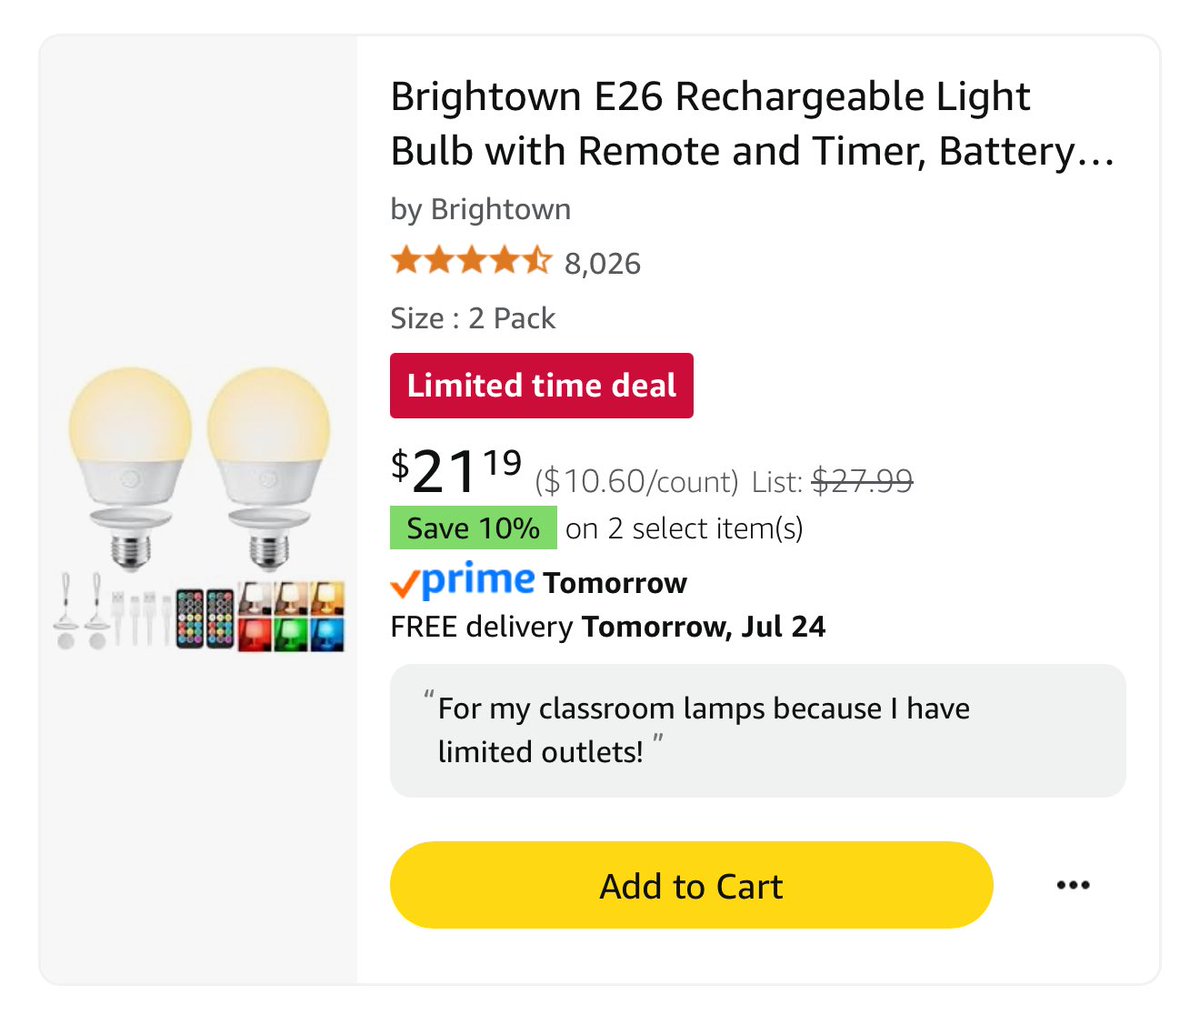The width and height of the screenshot is (1200, 1015).
Task: Open the Brightown E26 Rechargeable Light Bulb title
Action: (x=751, y=124)
